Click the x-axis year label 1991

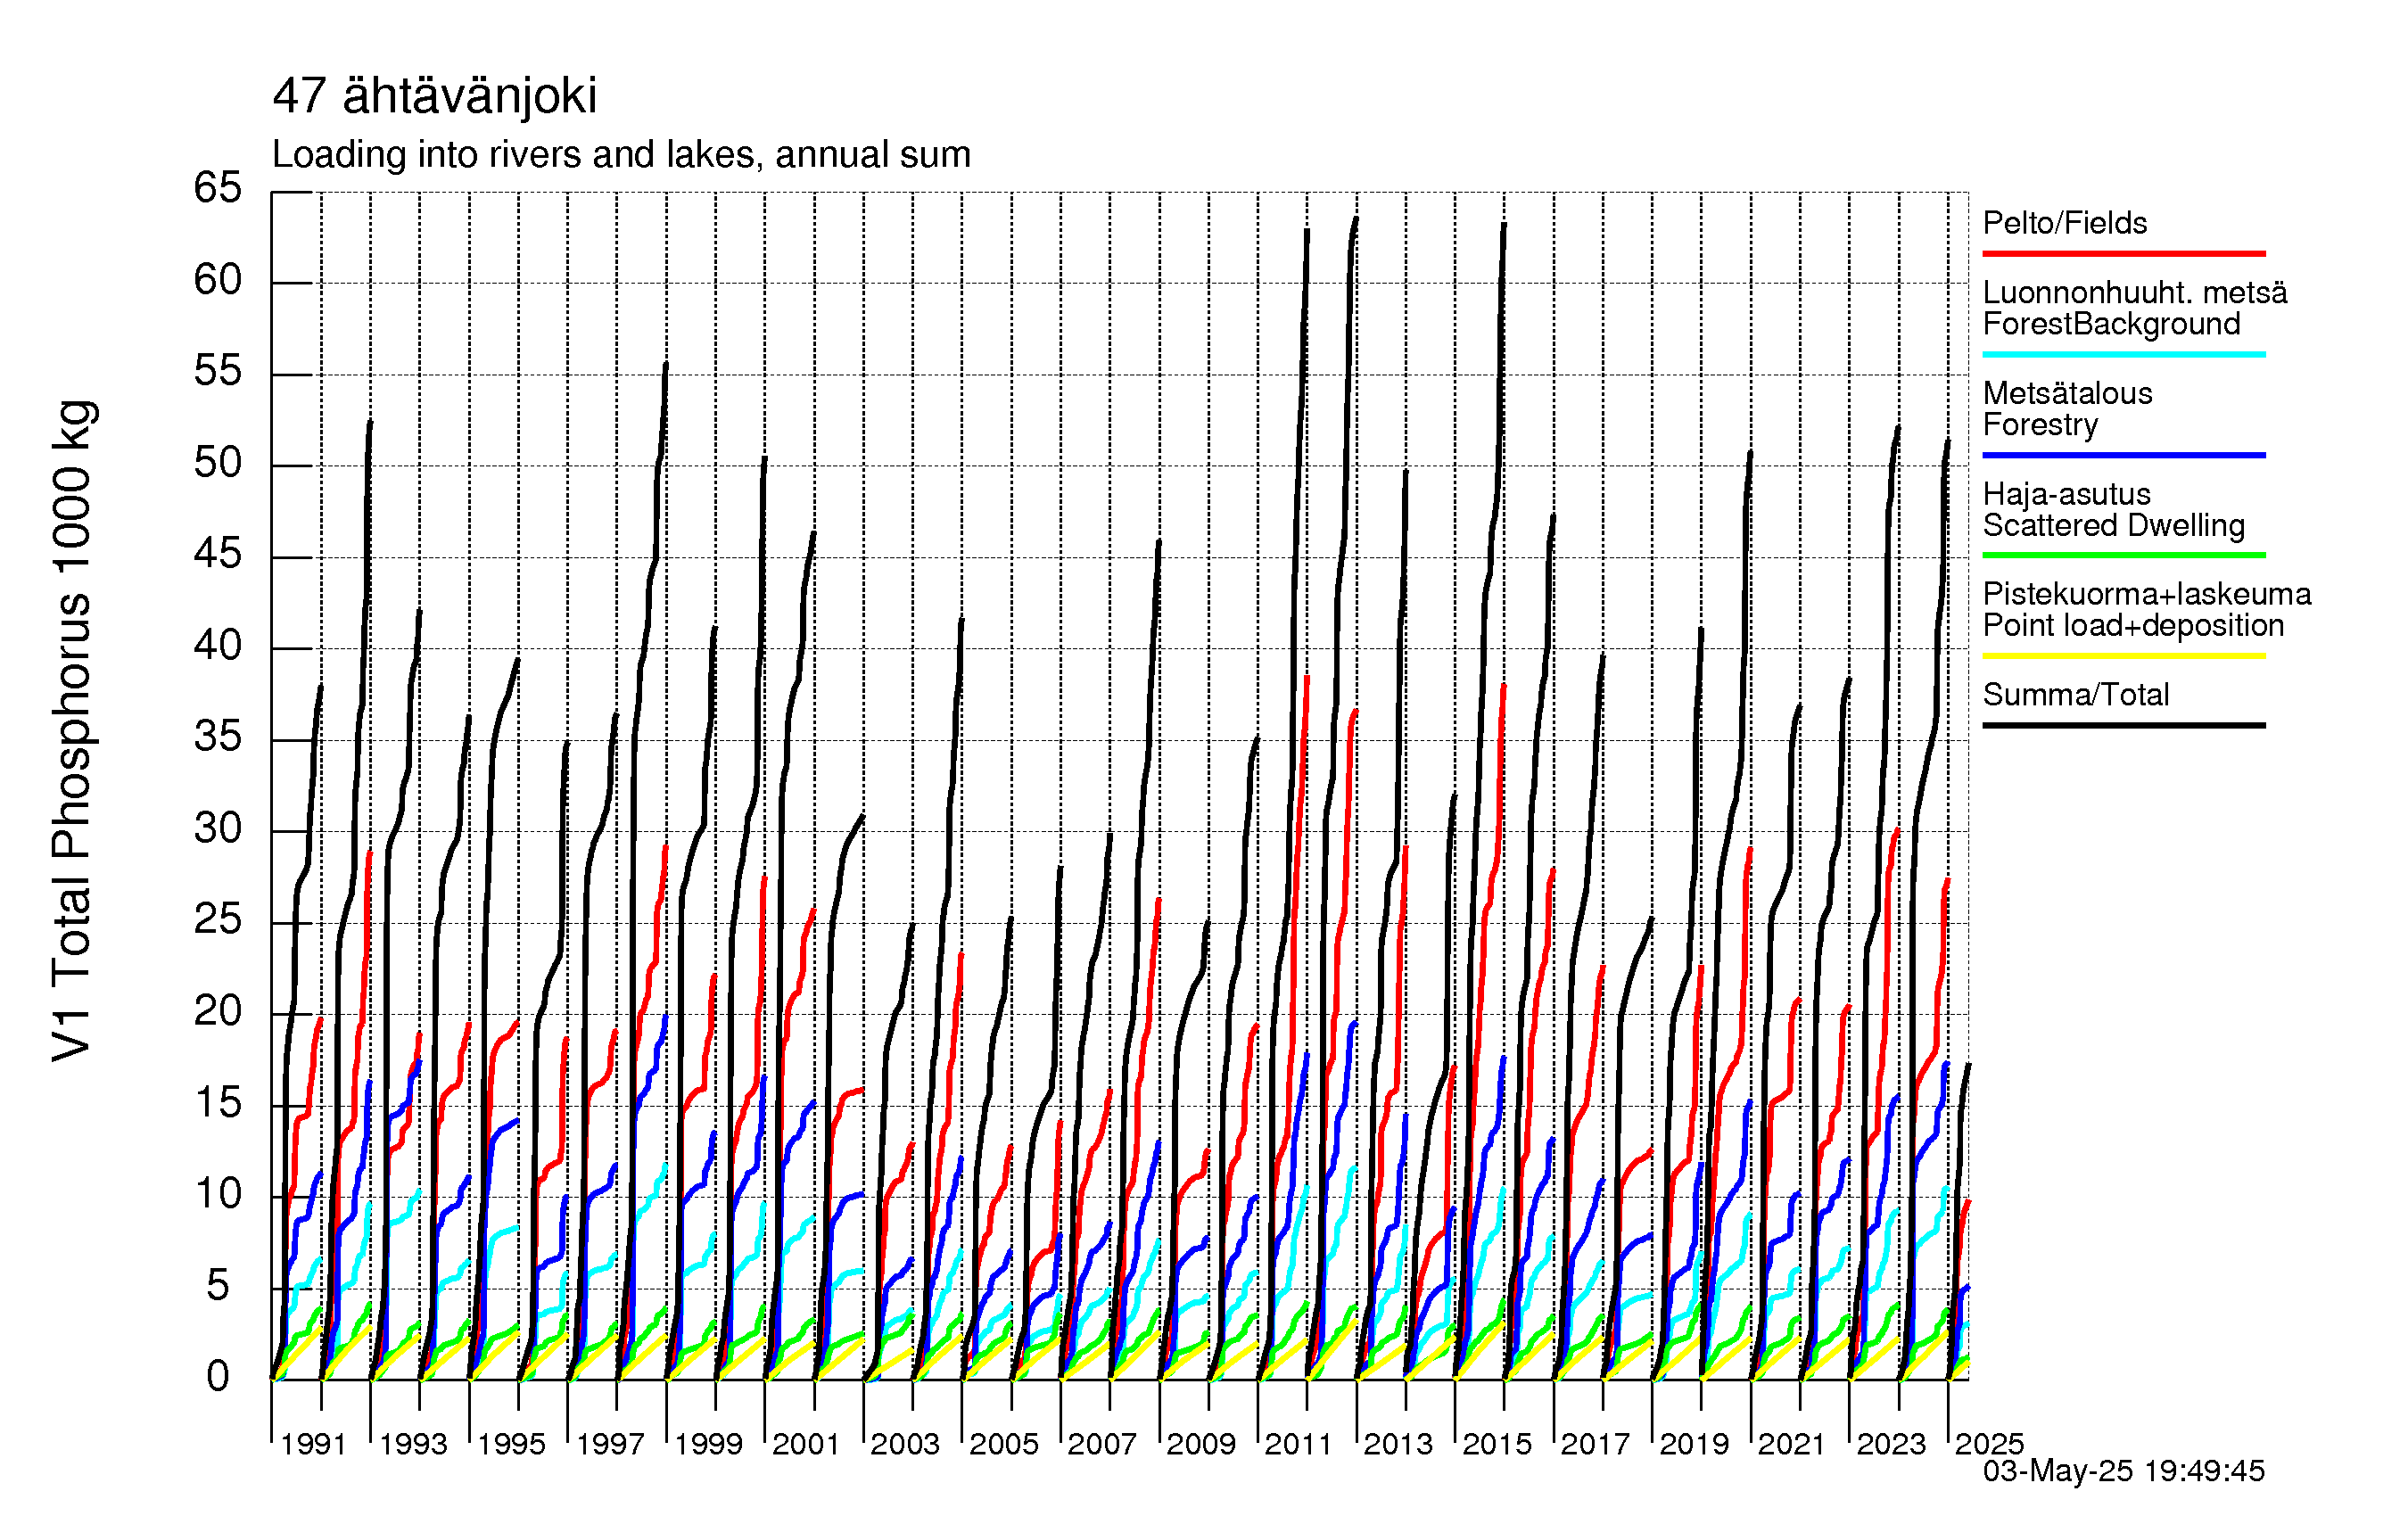click(x=314, y=1444)
